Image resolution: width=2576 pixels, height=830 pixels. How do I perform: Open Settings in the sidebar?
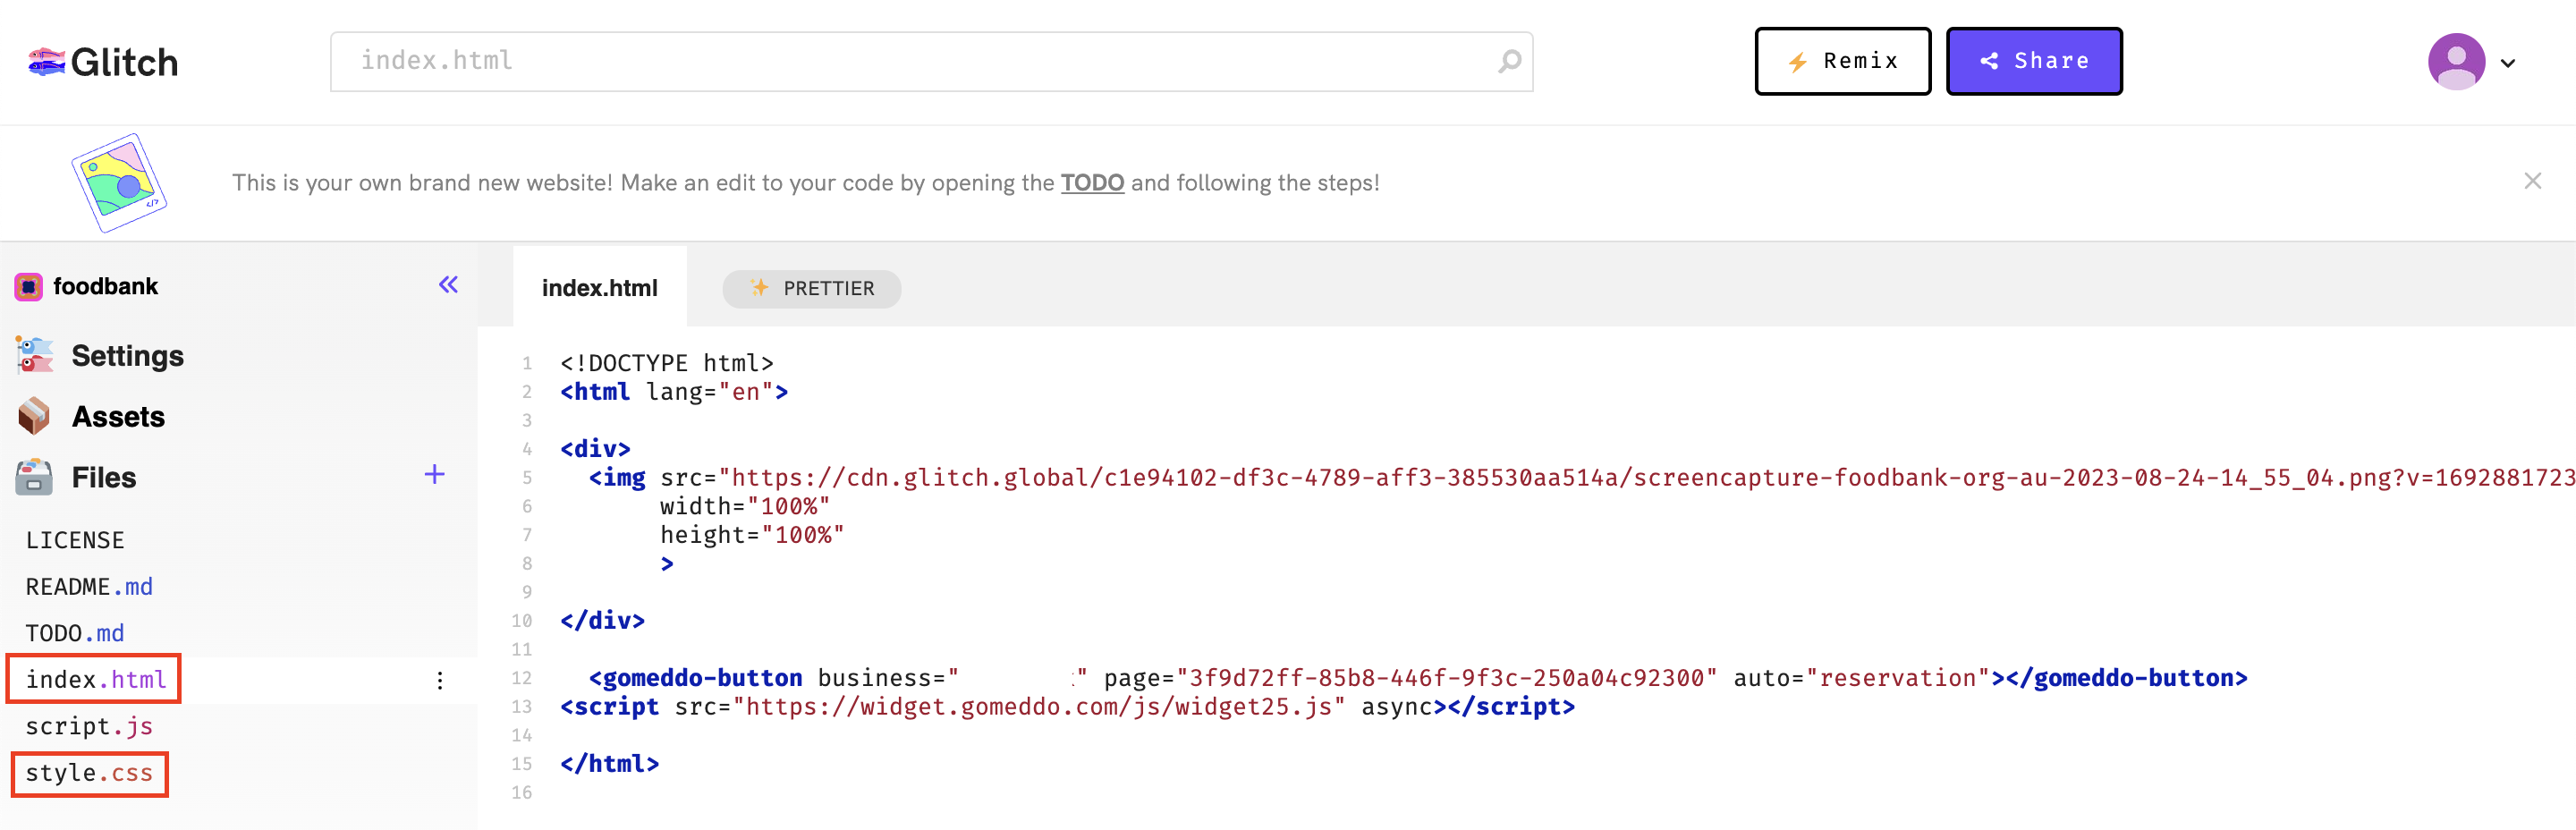pyautogui.click(x=127, y=356)
